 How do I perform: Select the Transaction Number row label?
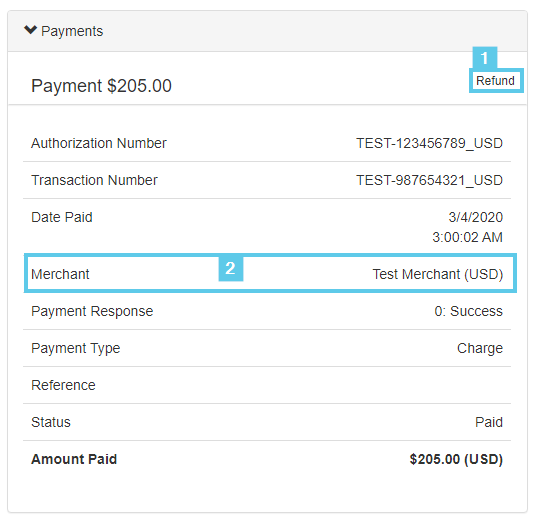pyautogui.click(x=94, y=180)
